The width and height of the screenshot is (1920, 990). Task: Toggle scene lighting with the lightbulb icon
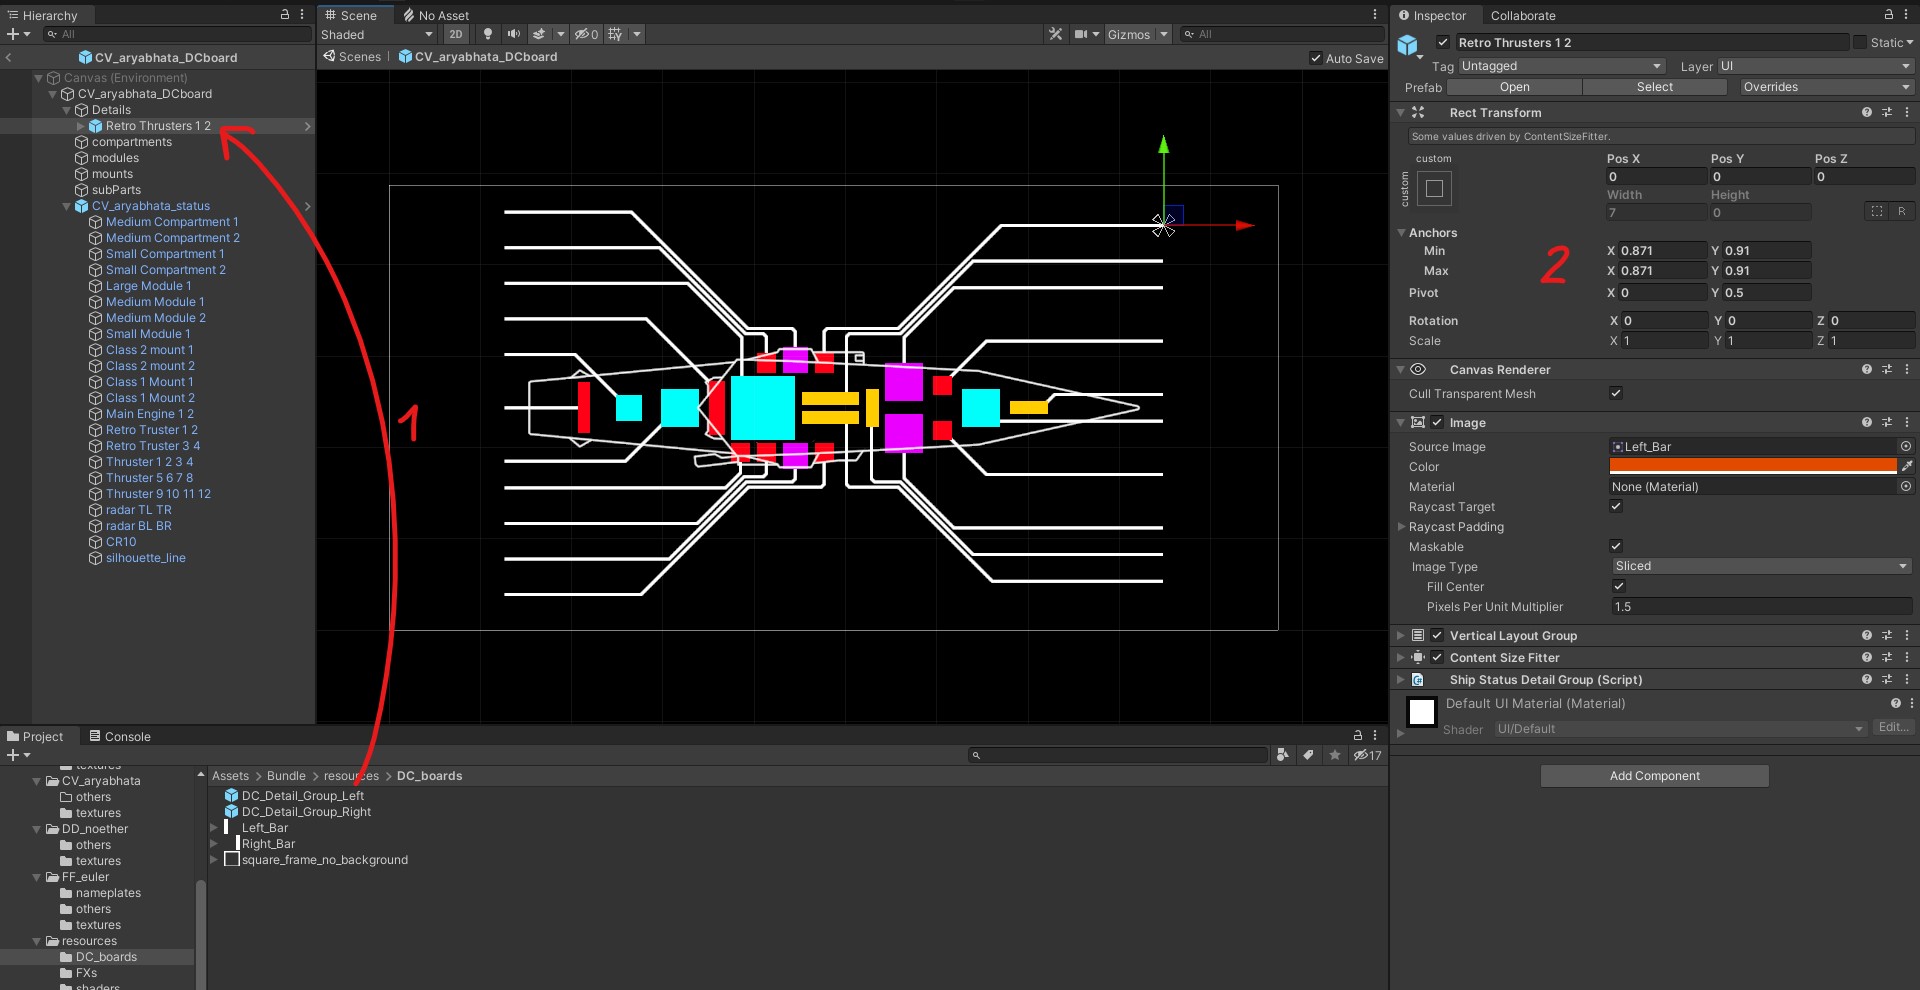pos(488,34)
